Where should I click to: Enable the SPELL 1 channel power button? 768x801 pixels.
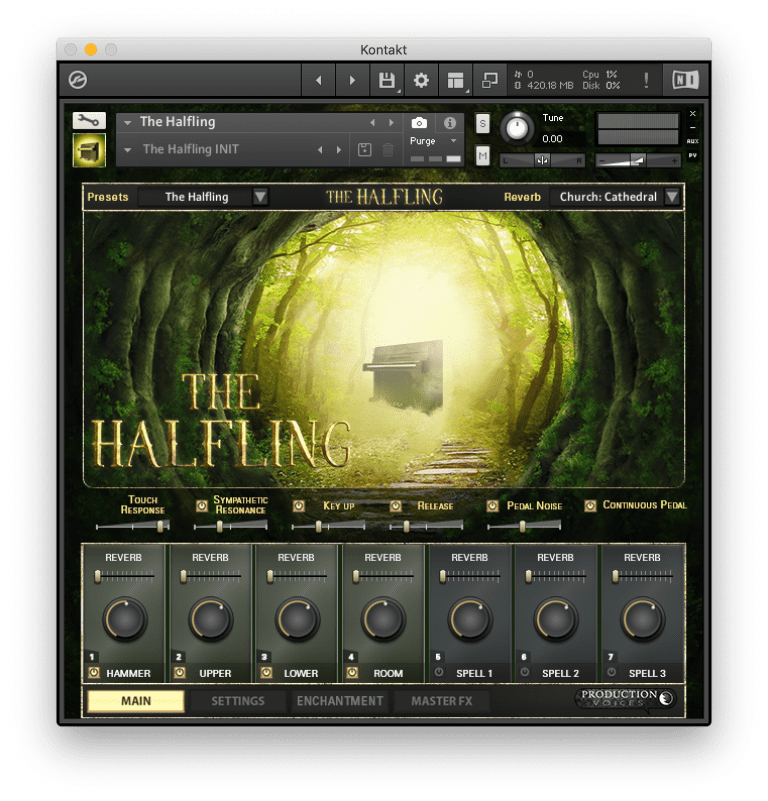coord(438,672)
